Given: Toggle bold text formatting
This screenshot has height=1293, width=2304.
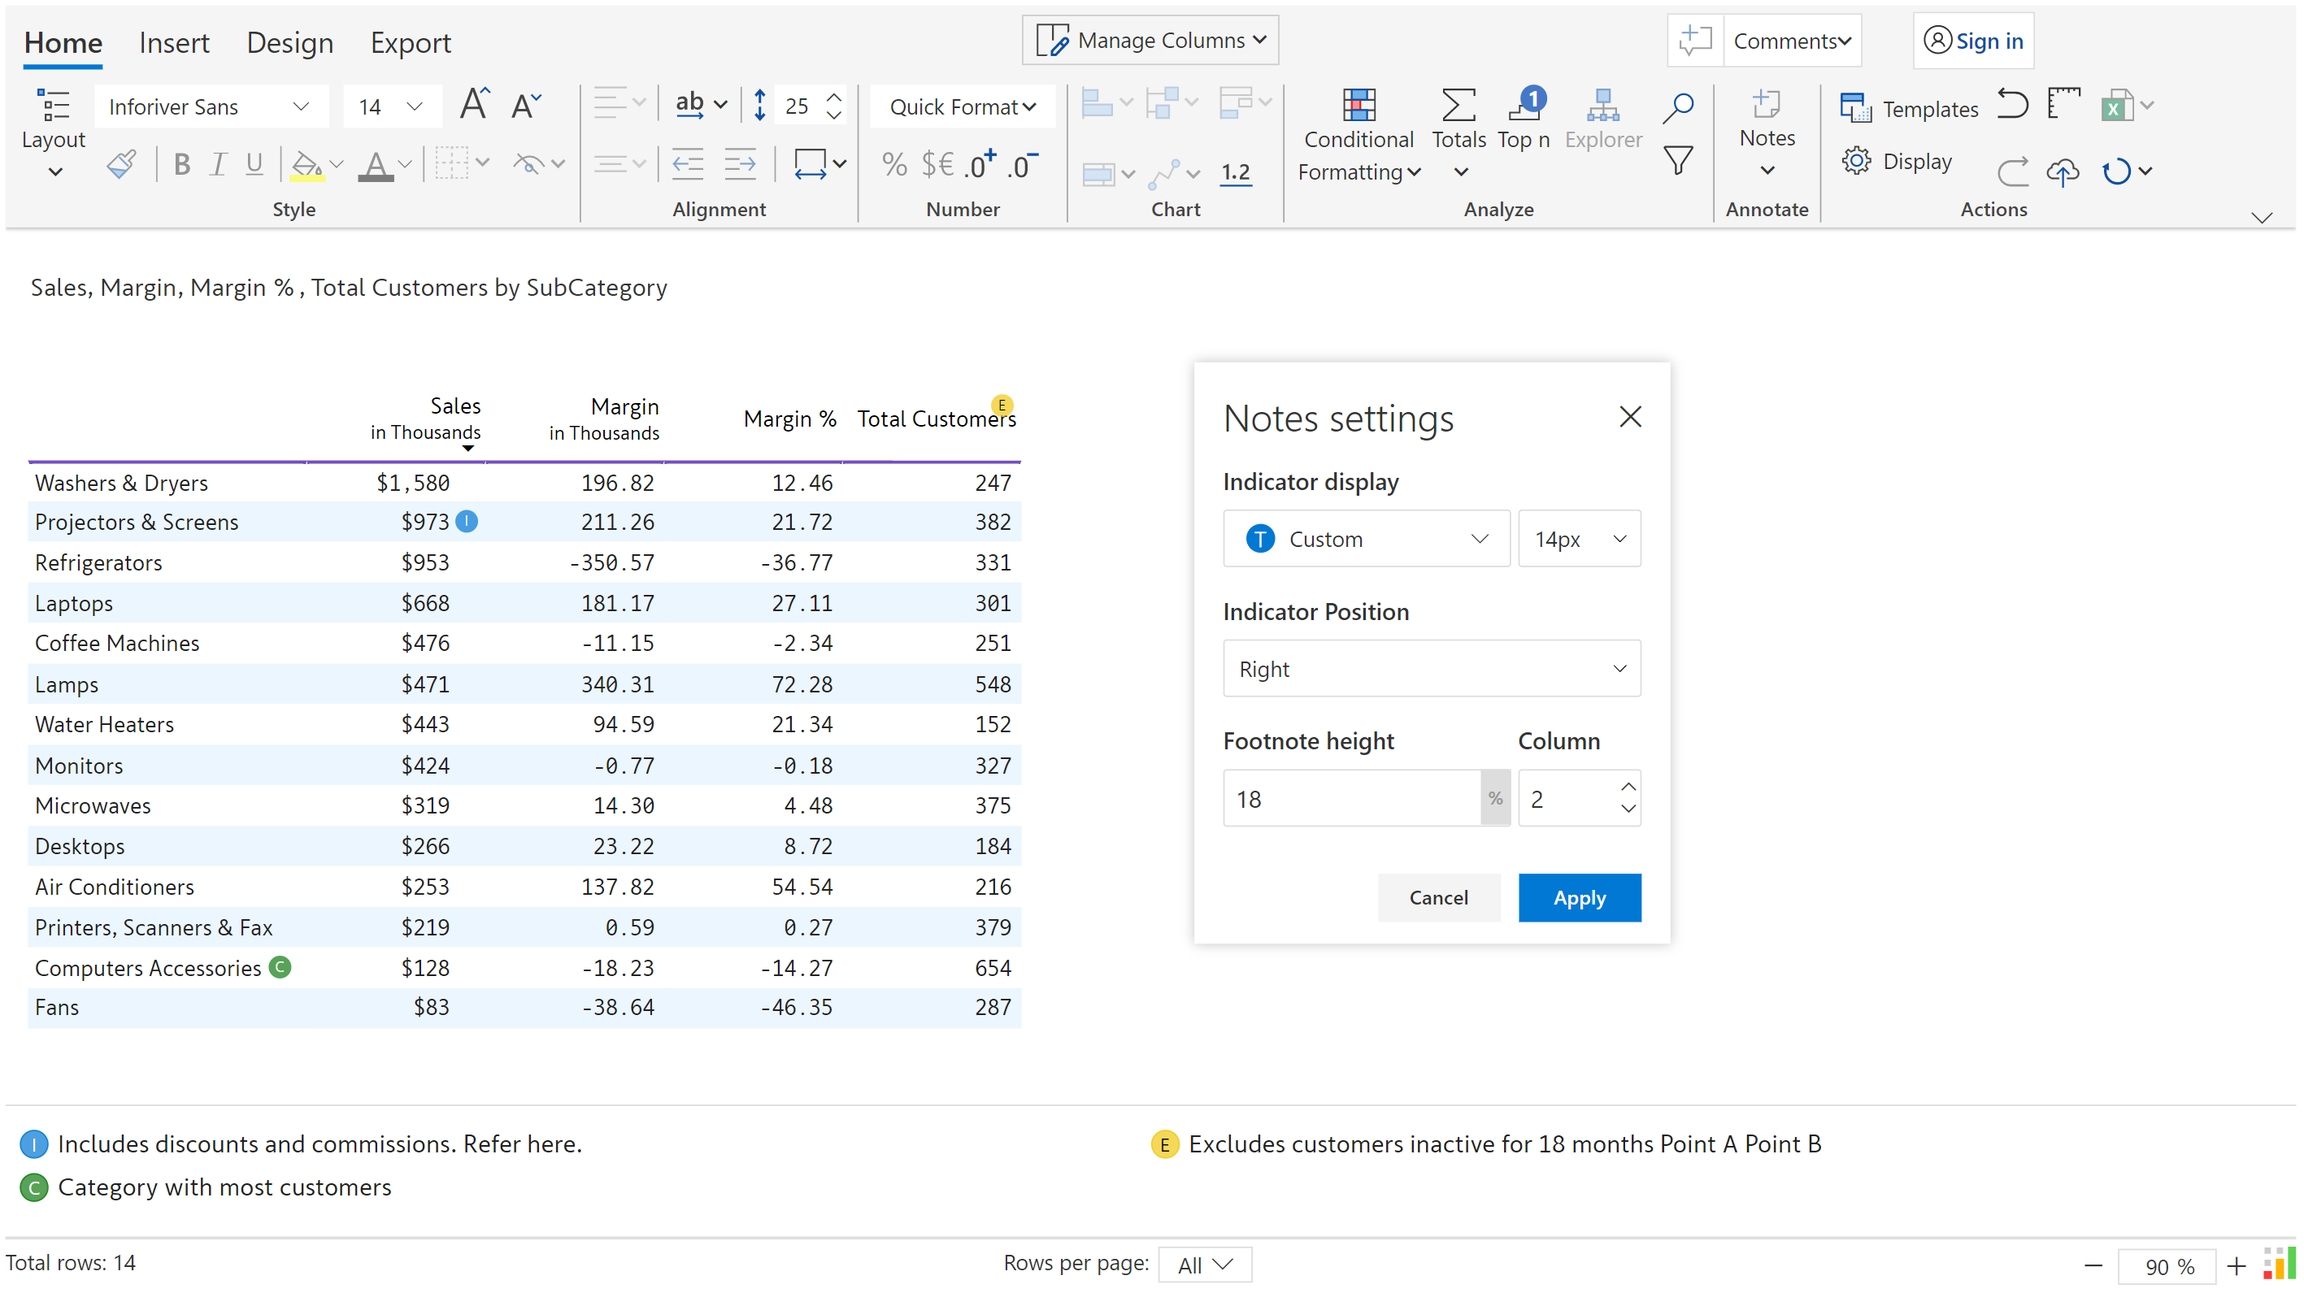Looking at the screenshot, I should coord(181,164).
